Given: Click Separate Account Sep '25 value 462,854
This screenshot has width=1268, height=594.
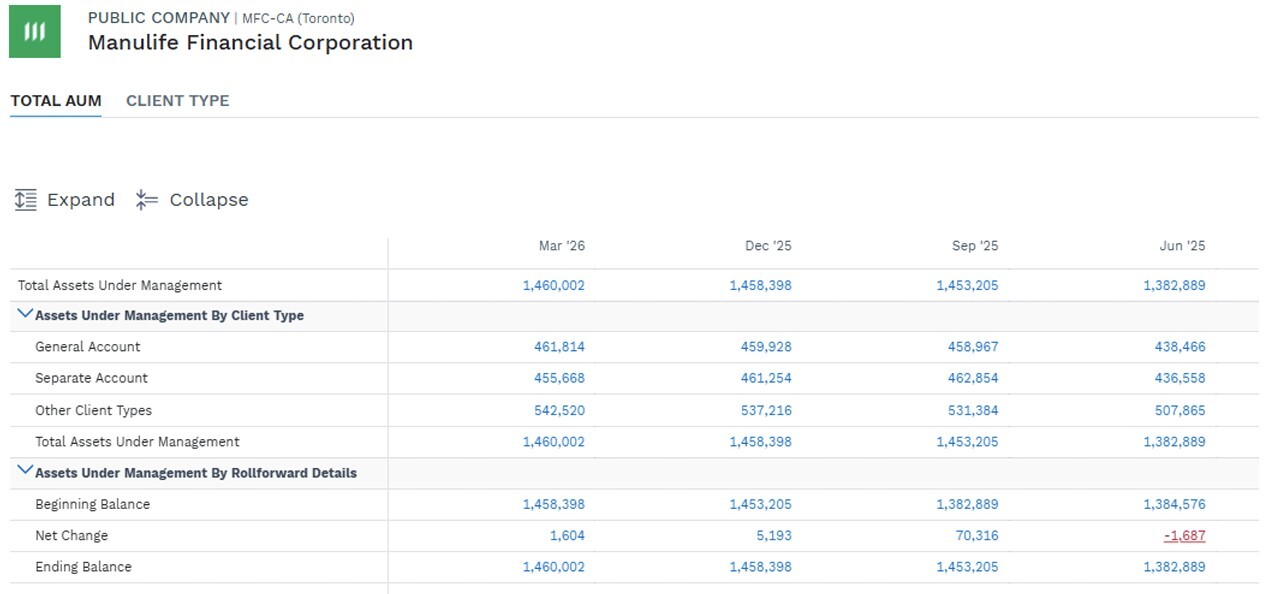Looking at the screenshot, I should [973, 379].
